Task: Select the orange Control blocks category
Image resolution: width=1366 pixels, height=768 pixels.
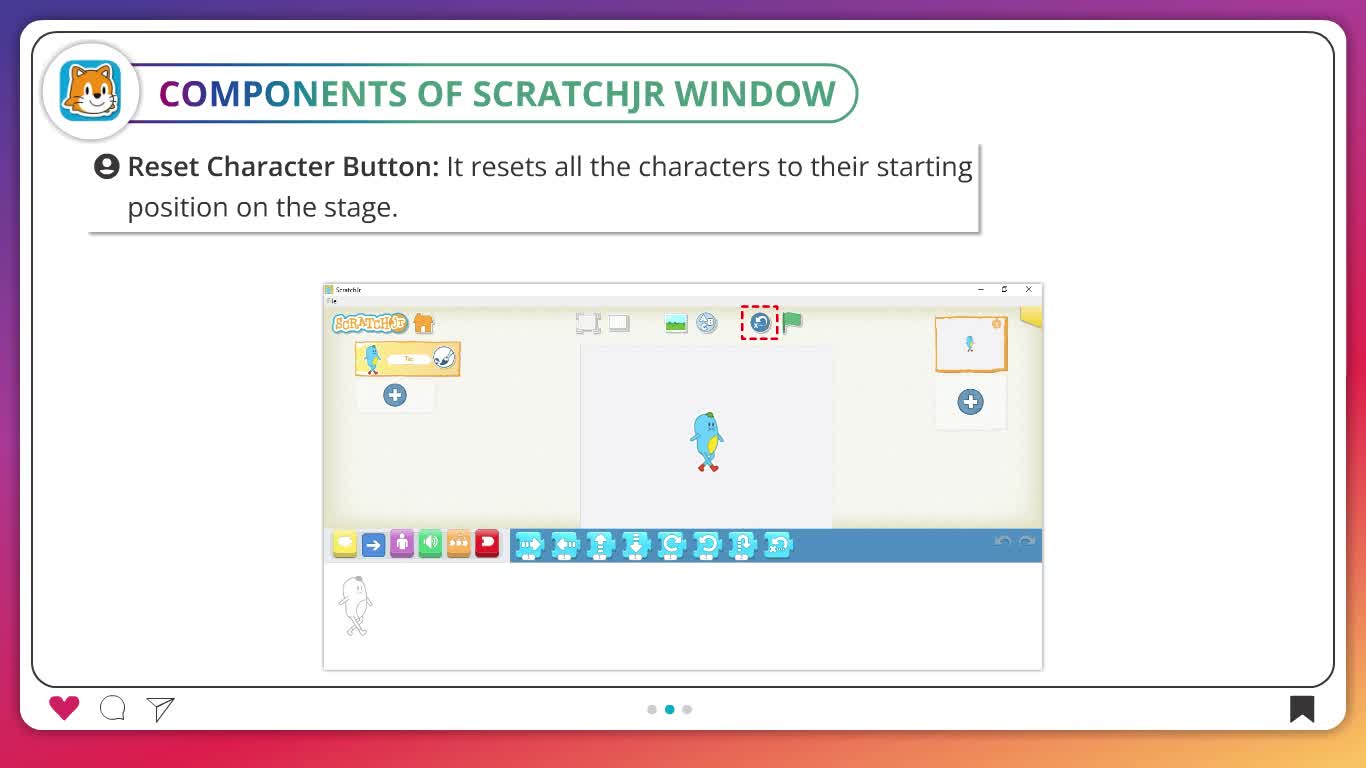Action: coord(459,544)
